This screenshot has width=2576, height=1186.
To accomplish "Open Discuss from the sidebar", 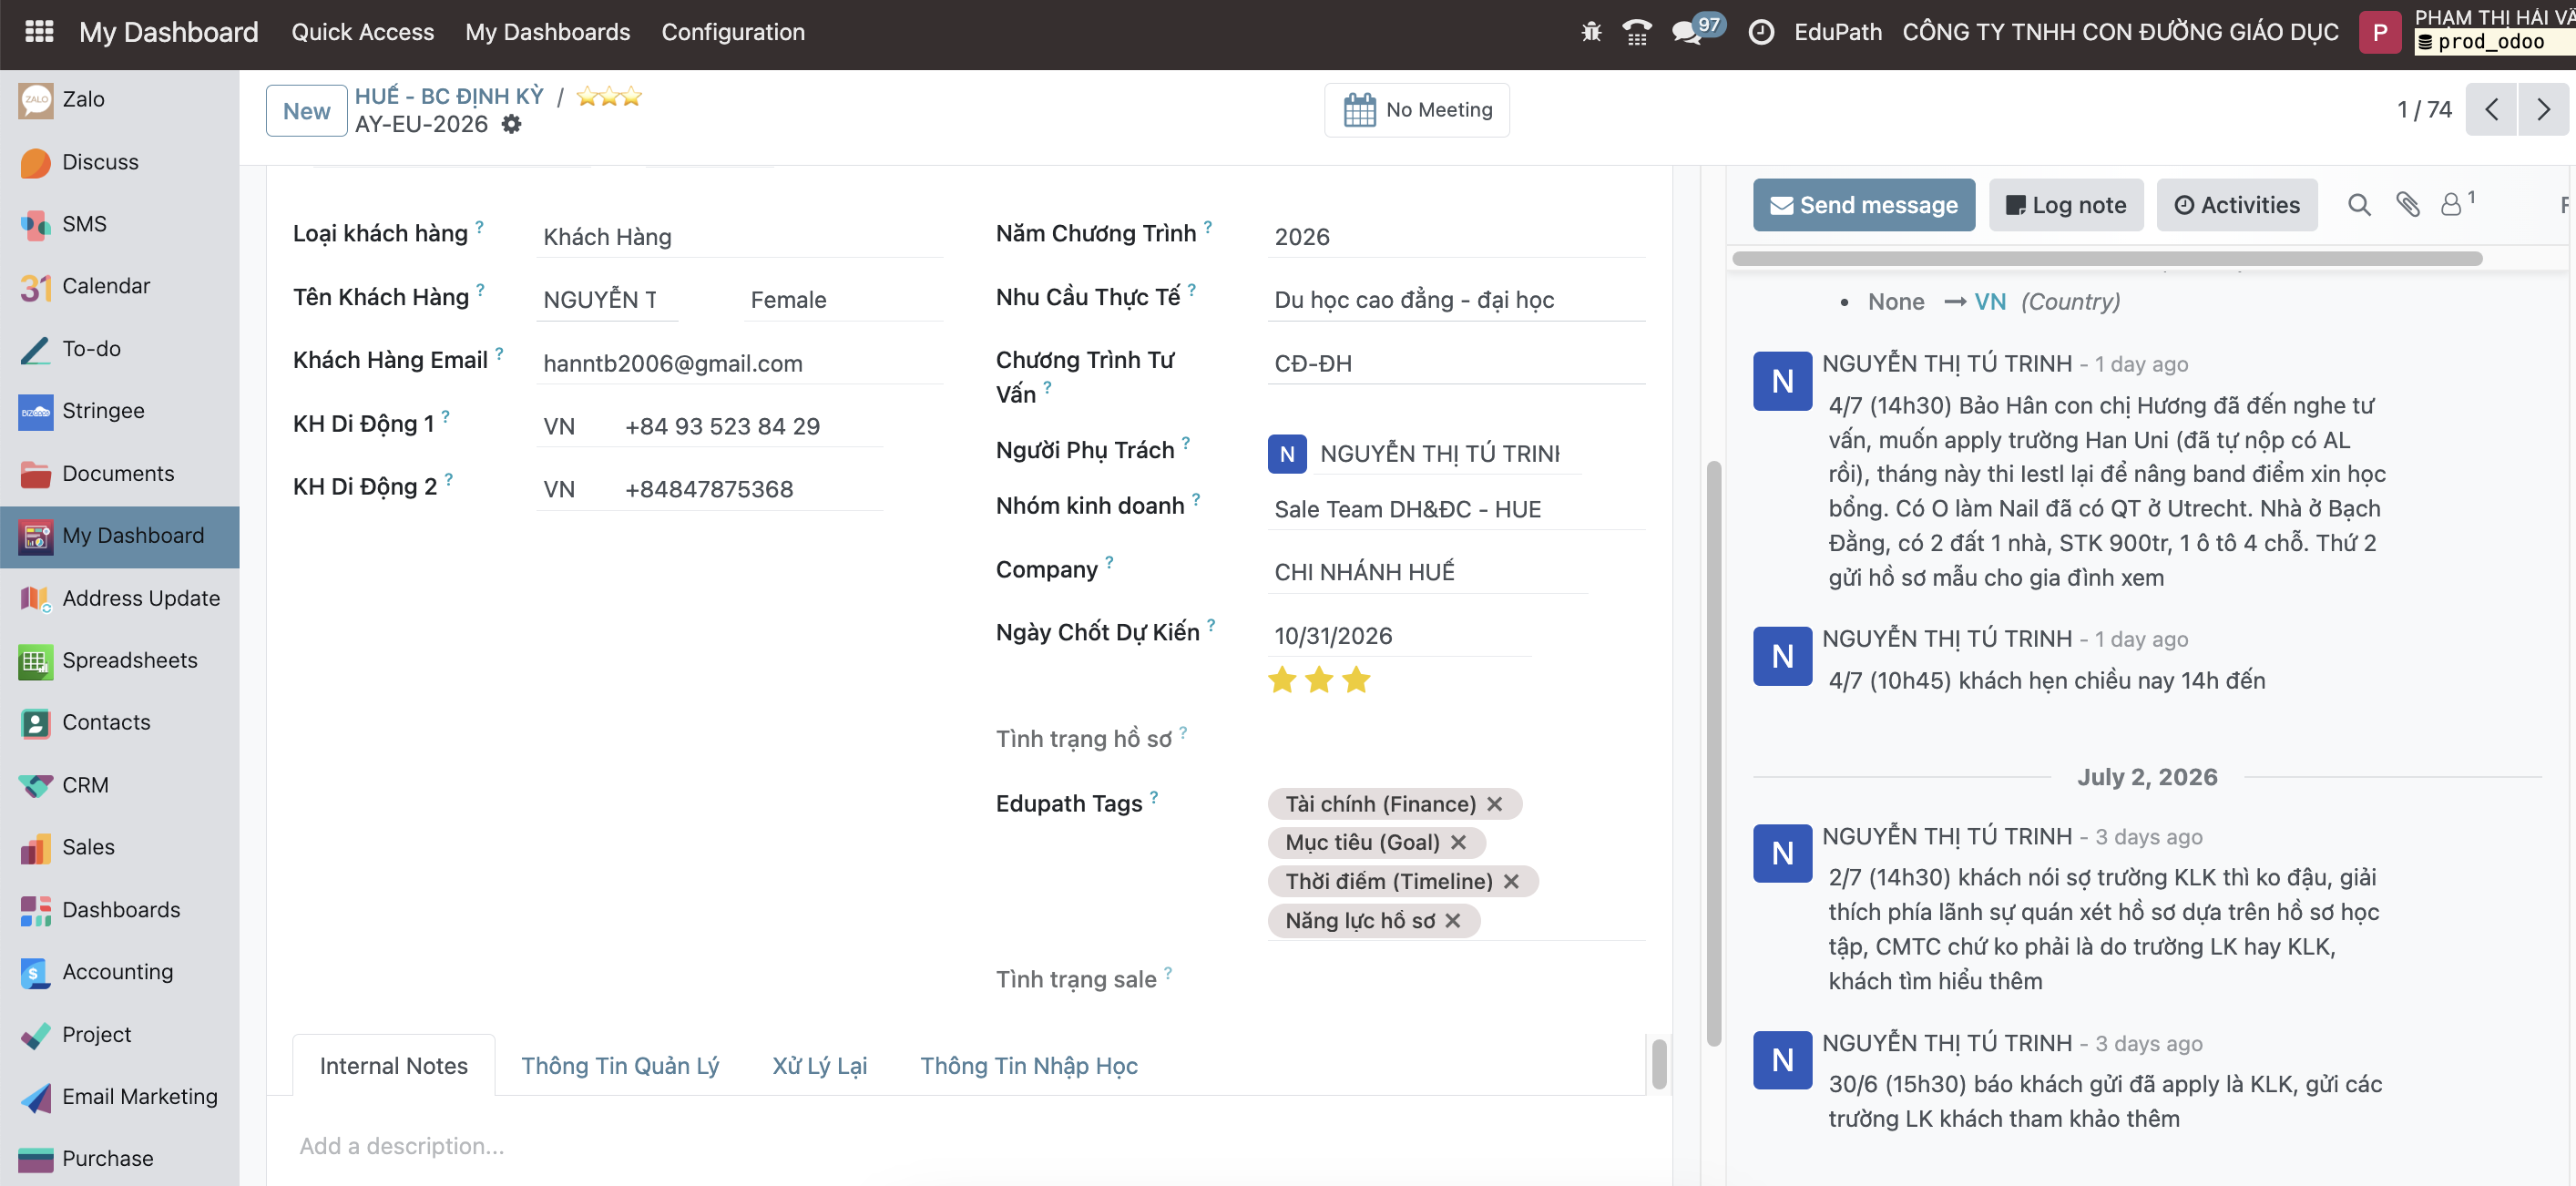I will (120, 162).
